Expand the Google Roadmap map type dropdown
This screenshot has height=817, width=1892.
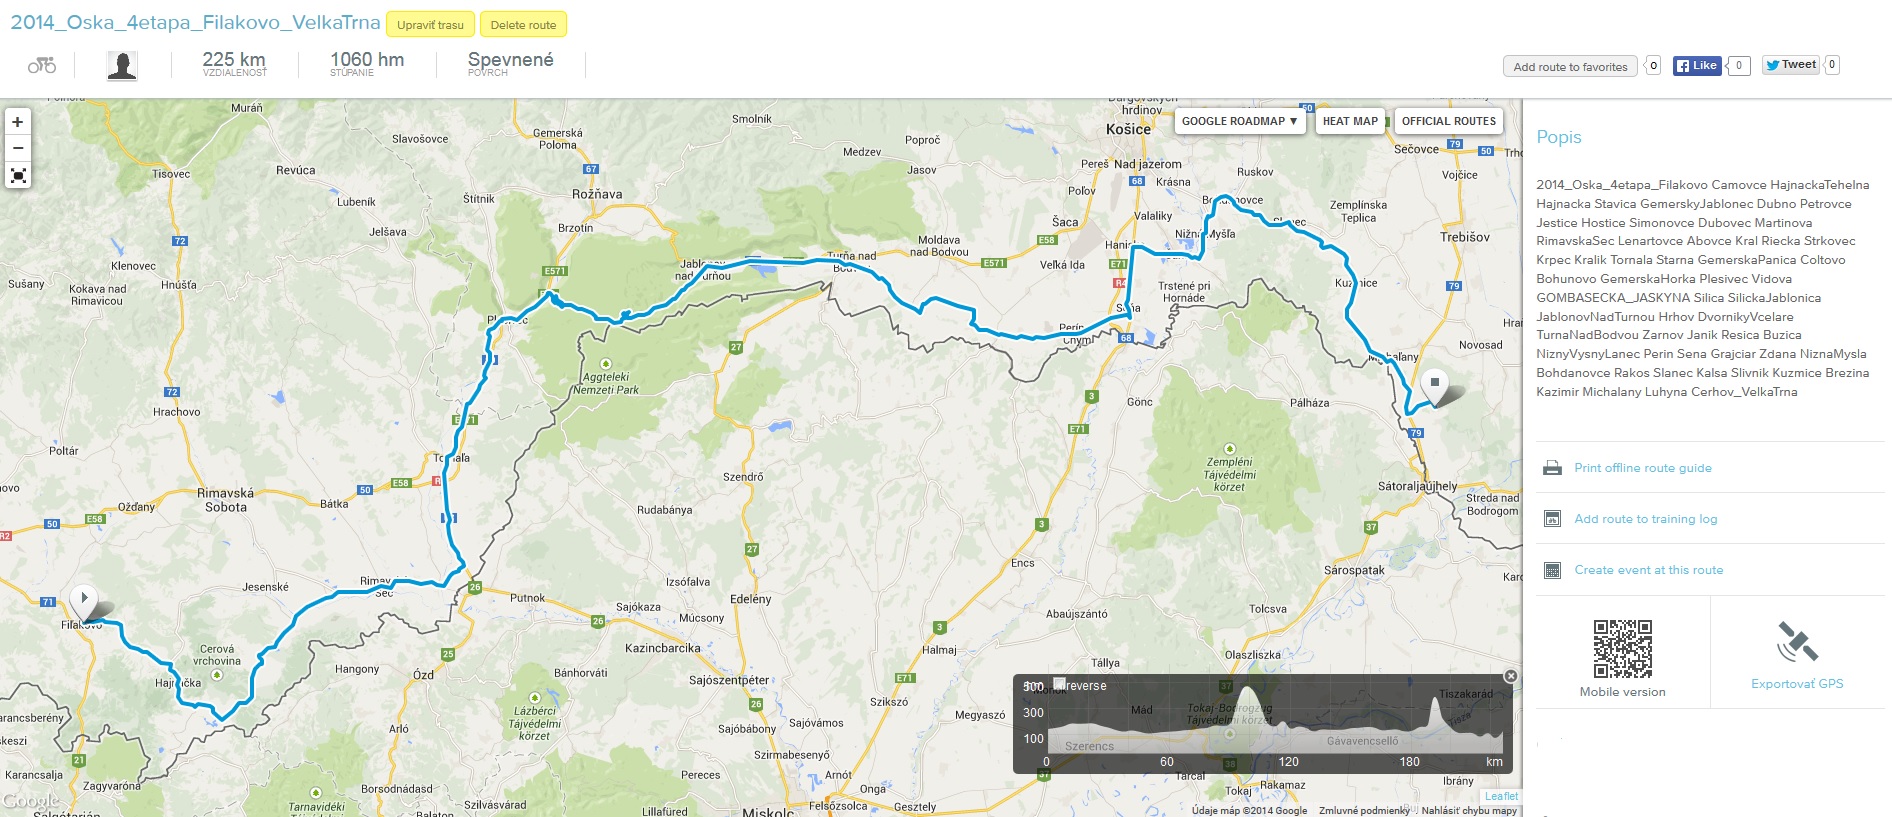[x=1239, y=121]
